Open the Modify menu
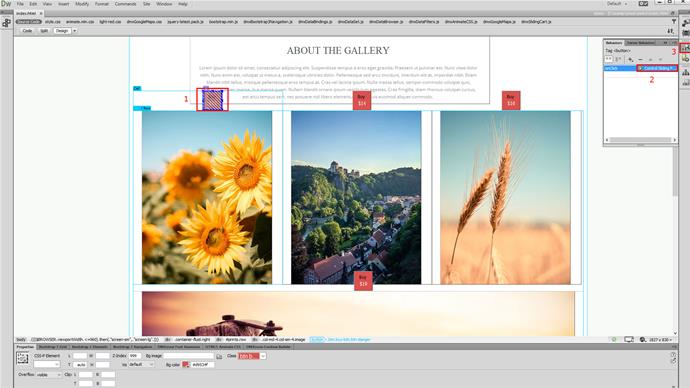This screenshot has height=388, width=690. (82, 4)
